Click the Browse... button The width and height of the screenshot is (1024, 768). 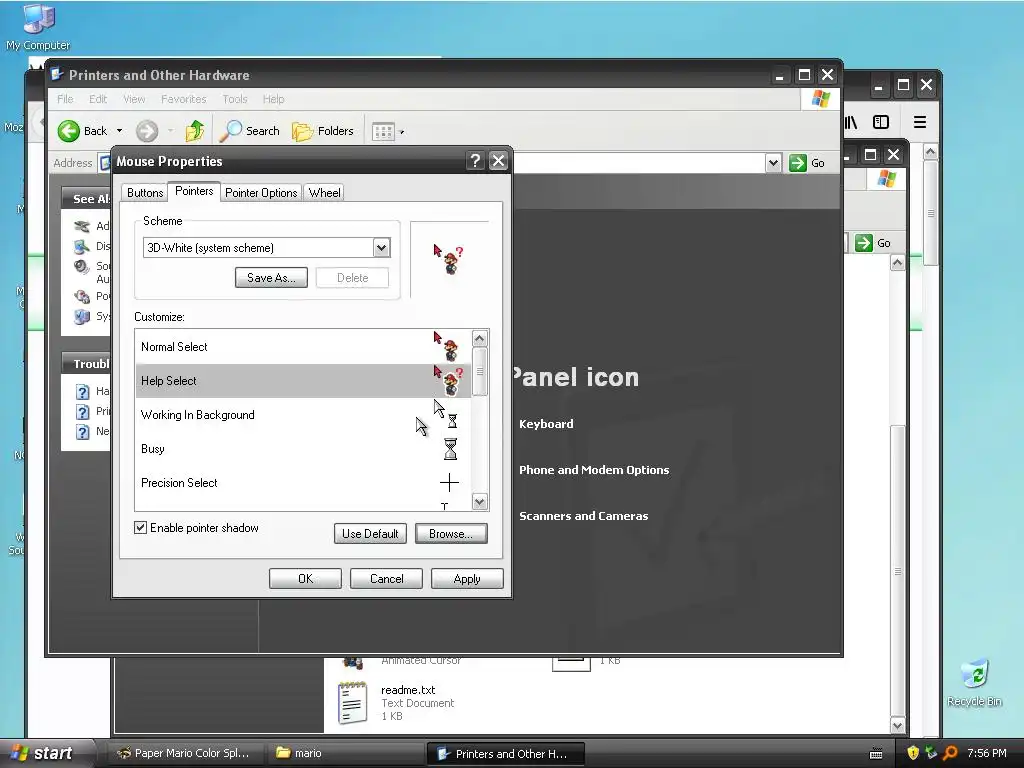451,534
